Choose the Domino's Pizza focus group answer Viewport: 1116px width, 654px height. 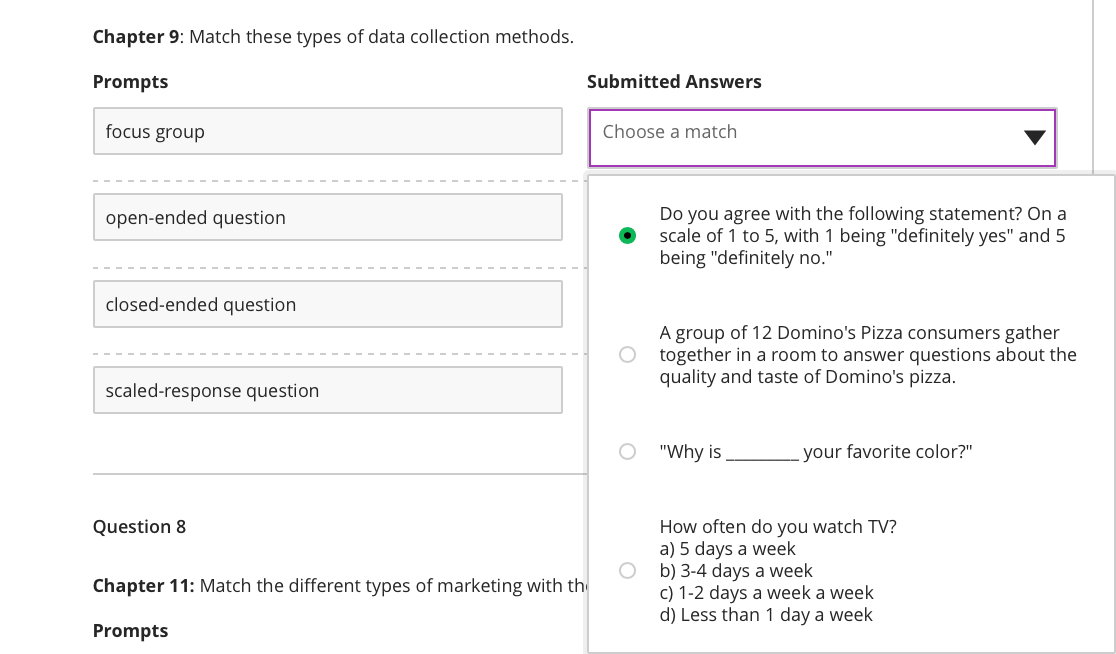[x=628, y=354]
